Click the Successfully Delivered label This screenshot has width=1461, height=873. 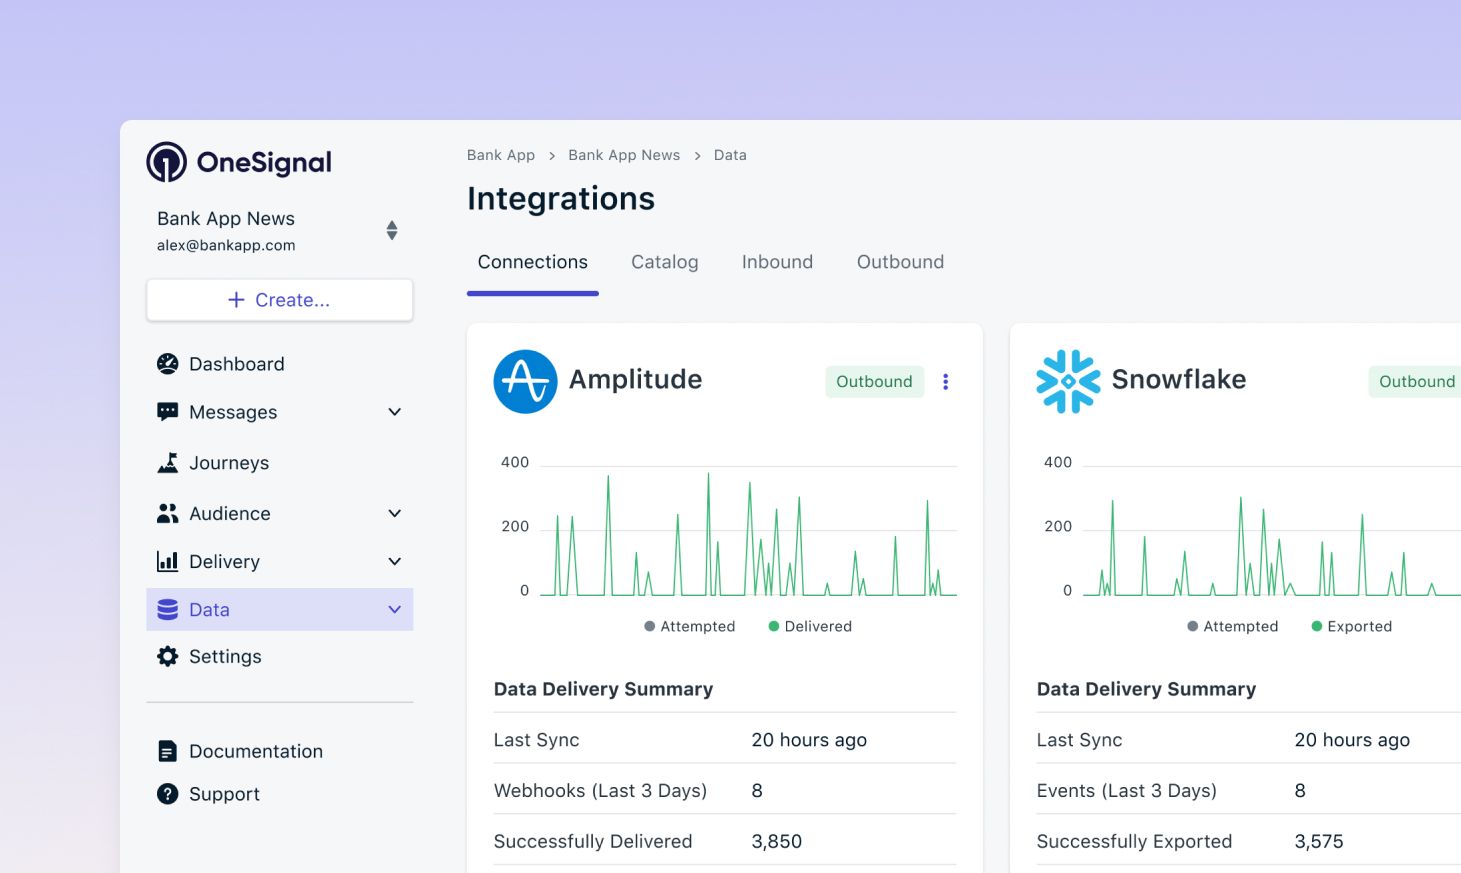593,841
